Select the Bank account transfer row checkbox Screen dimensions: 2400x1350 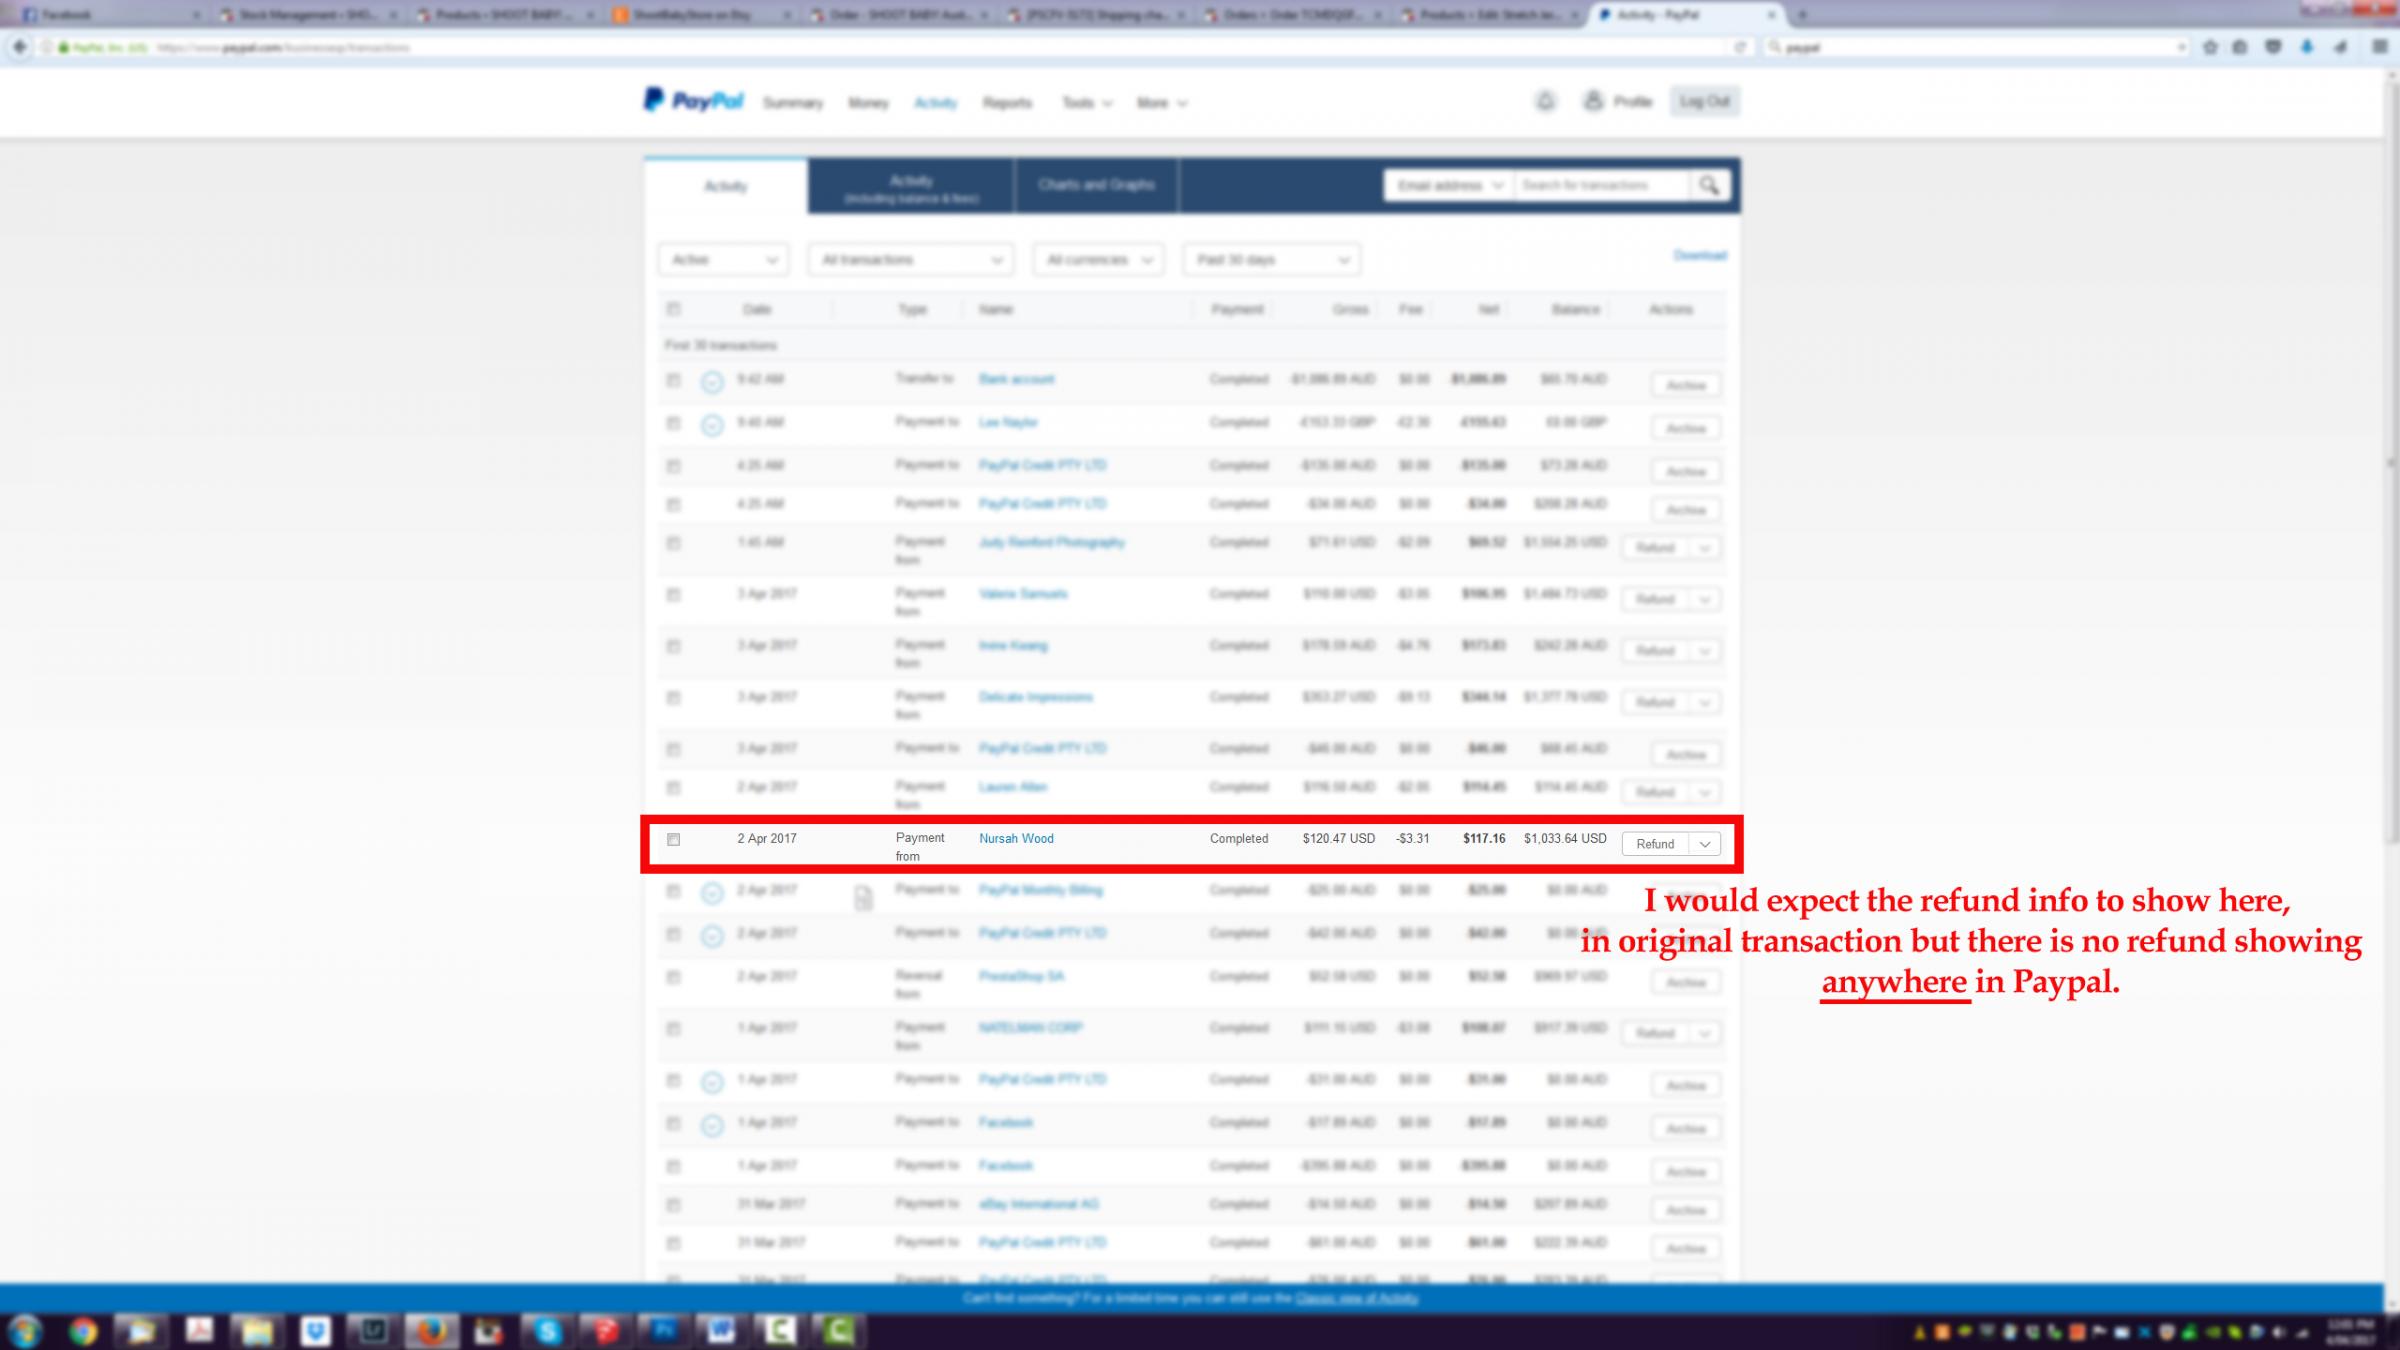(673, 380)
